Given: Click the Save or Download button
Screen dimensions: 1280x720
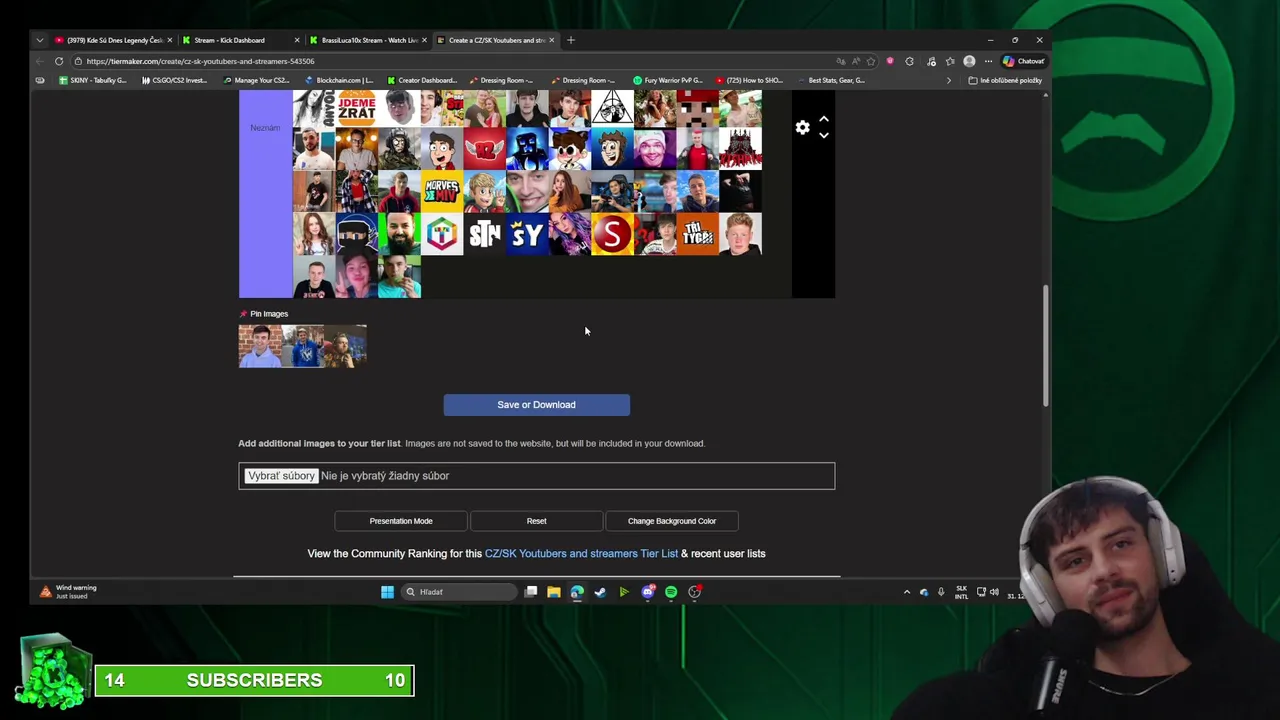Looking at the screenshot, I should point(536,405).
